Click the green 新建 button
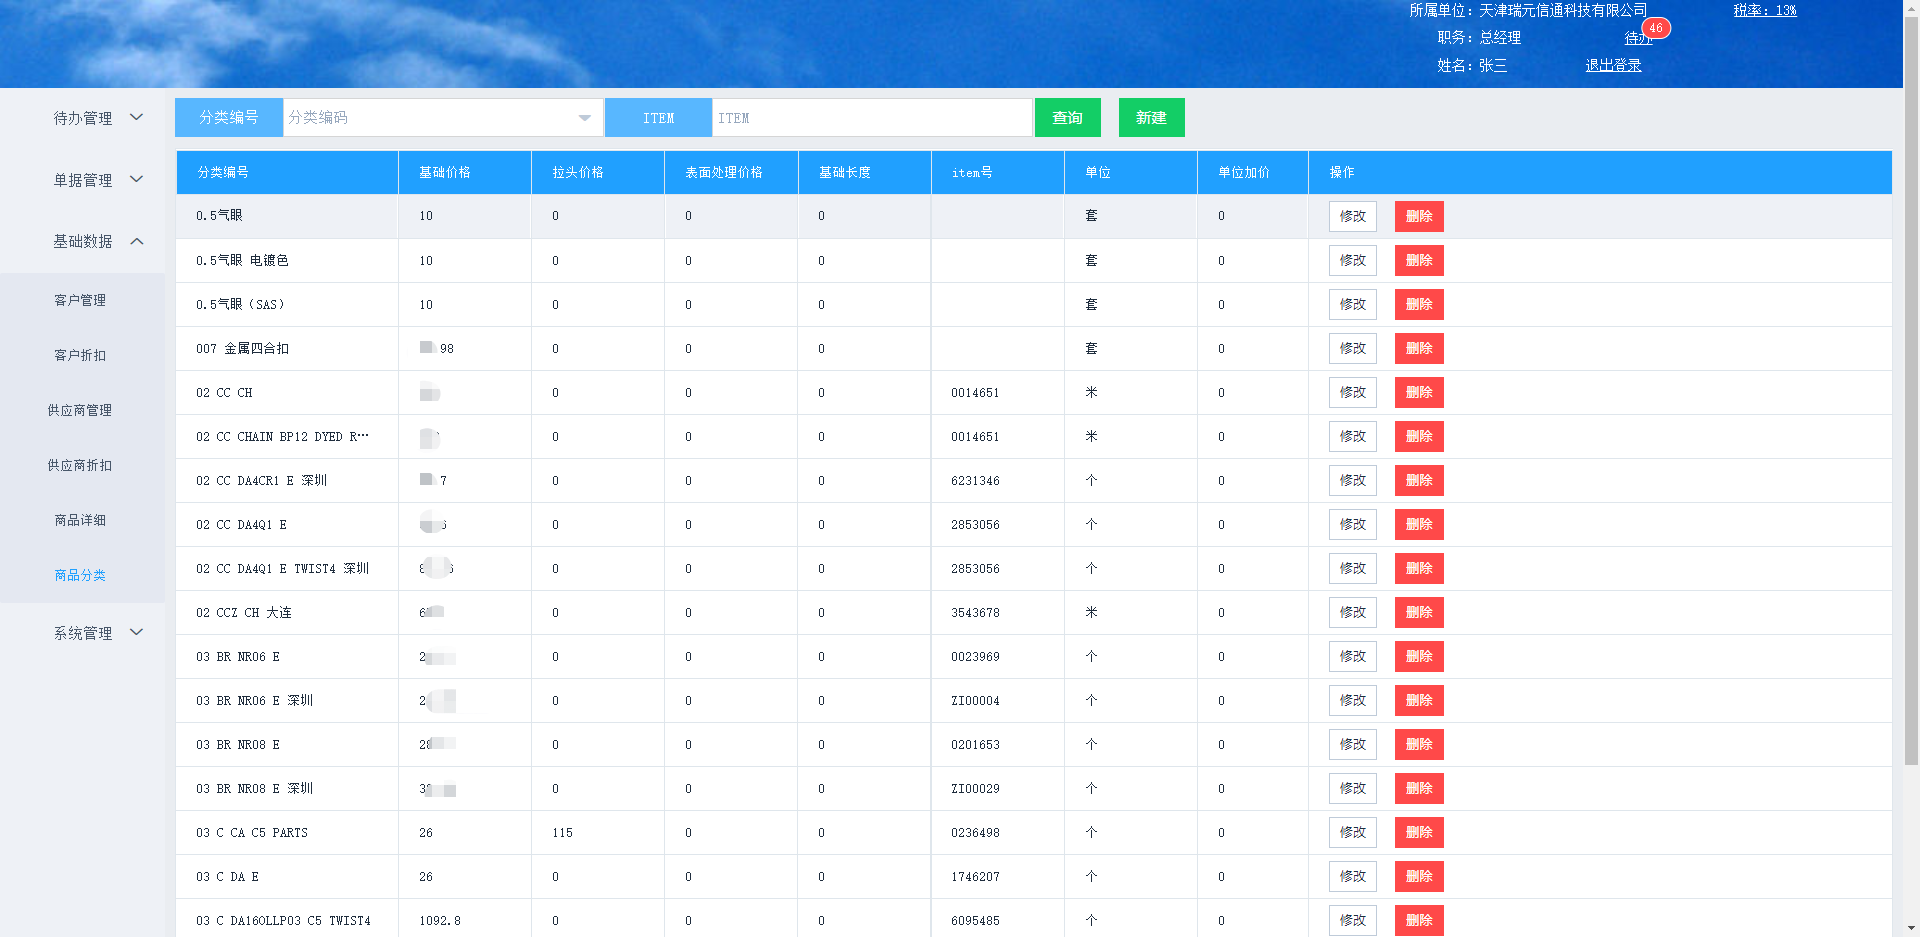 [x=1151, y=118]
